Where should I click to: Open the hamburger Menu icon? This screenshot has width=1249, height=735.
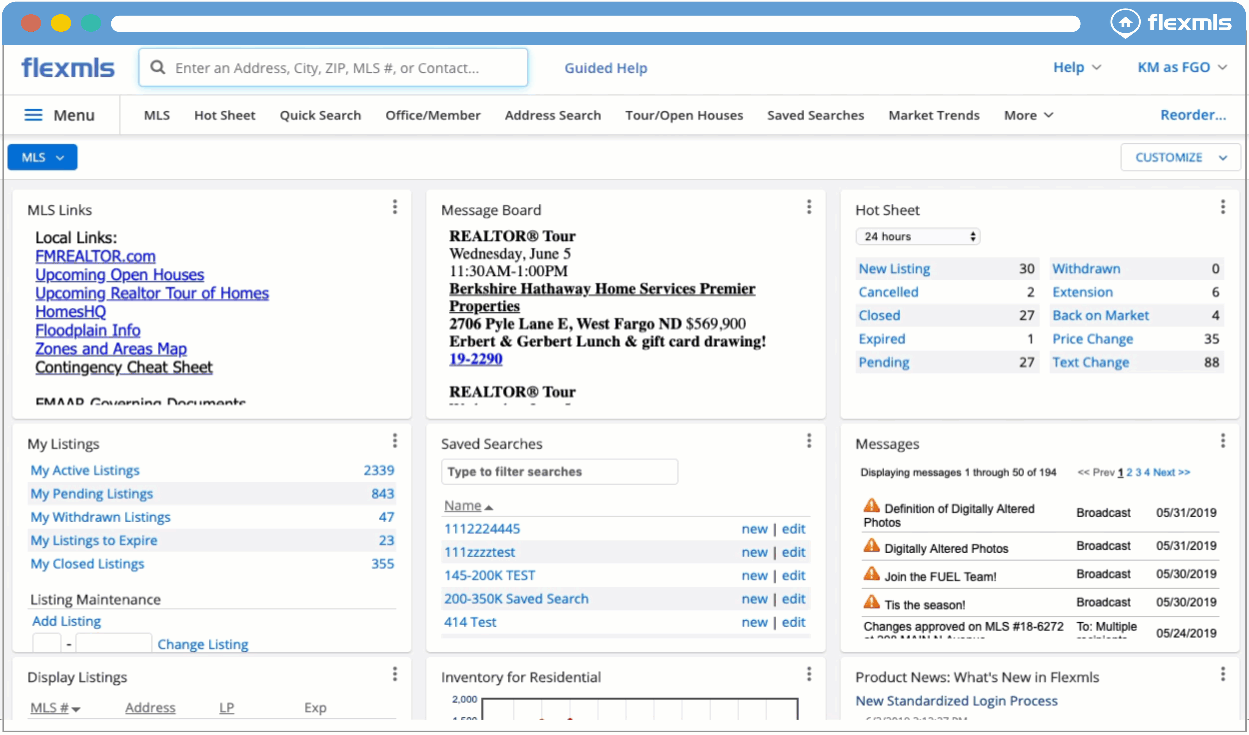tap(33, 115)
